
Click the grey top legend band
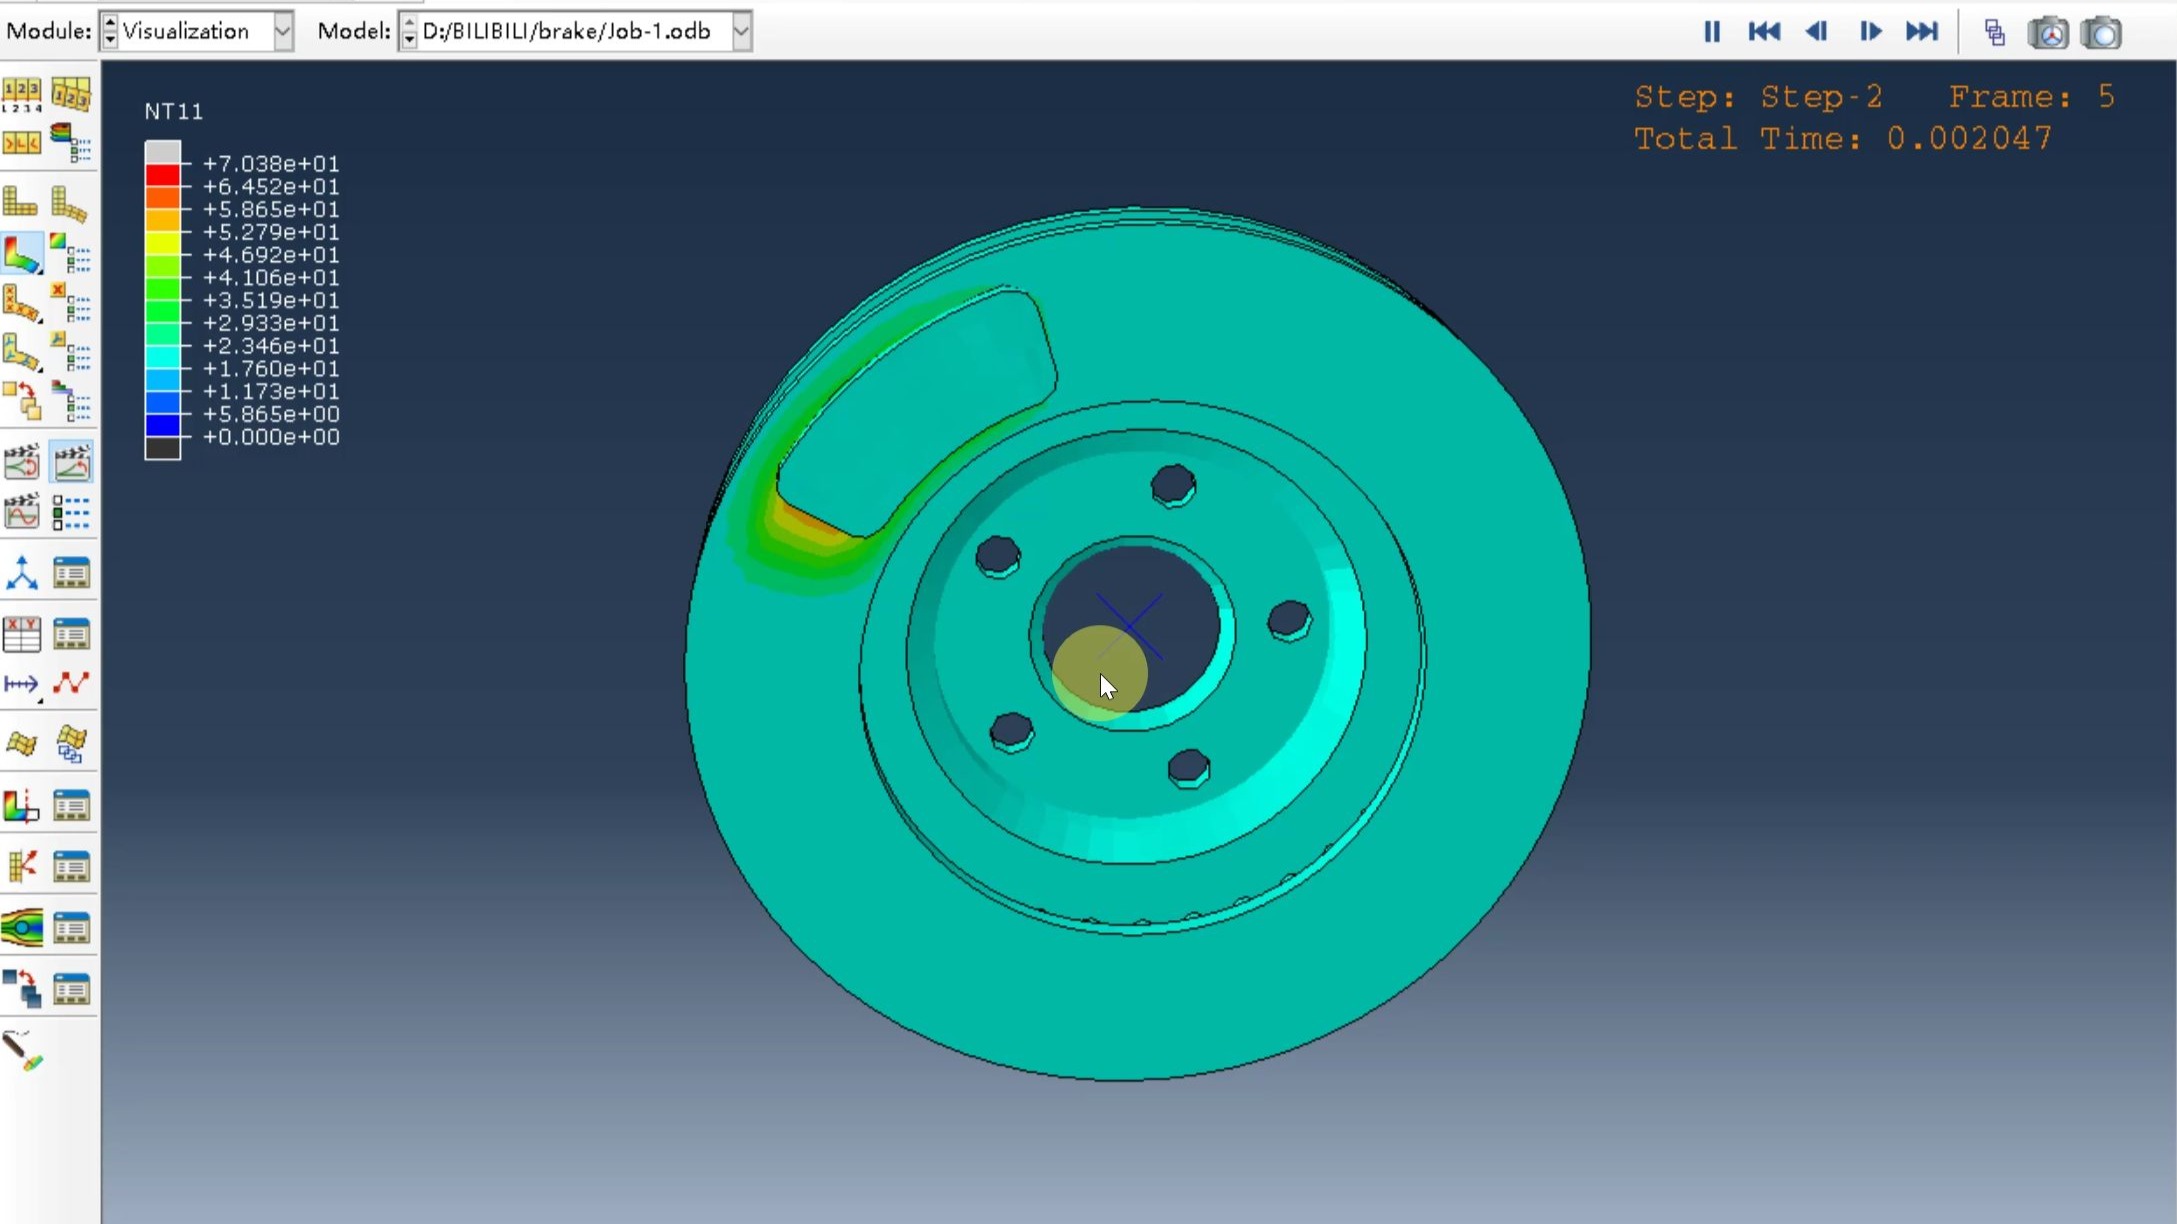coord(163,152)
